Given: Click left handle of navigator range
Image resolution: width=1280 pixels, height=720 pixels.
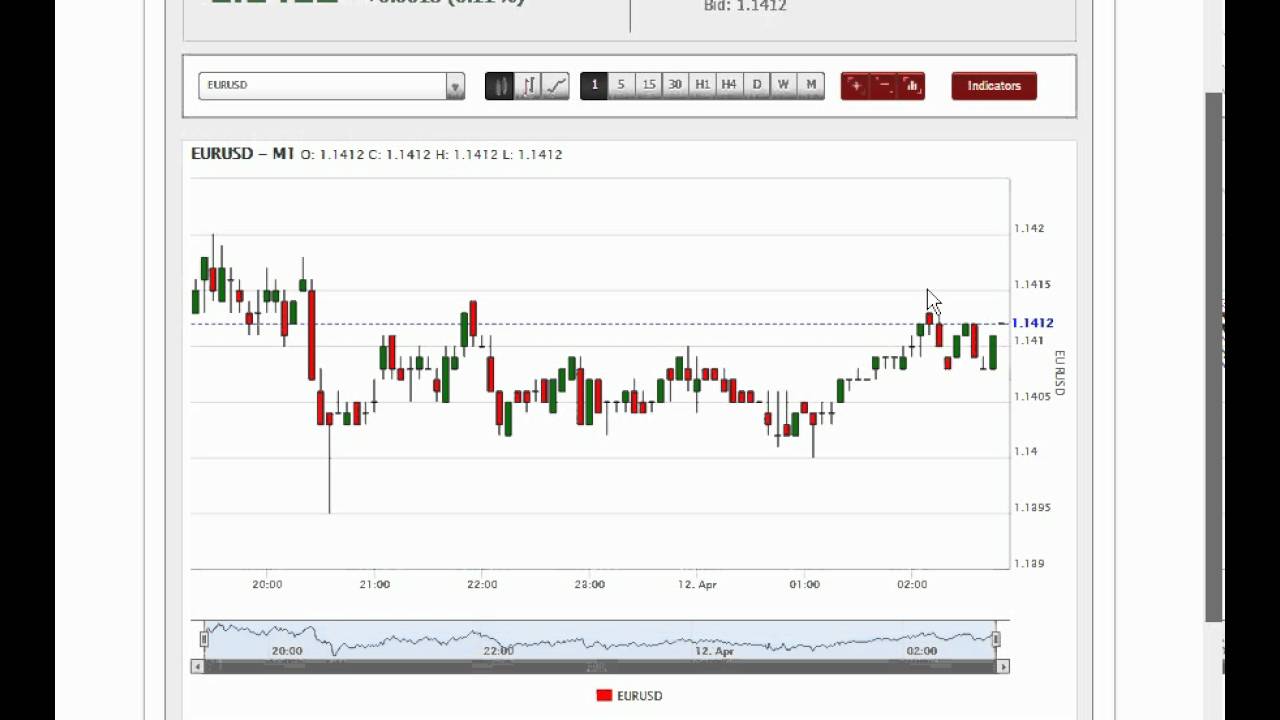Looking at the screenshot, I should [203, 638].
